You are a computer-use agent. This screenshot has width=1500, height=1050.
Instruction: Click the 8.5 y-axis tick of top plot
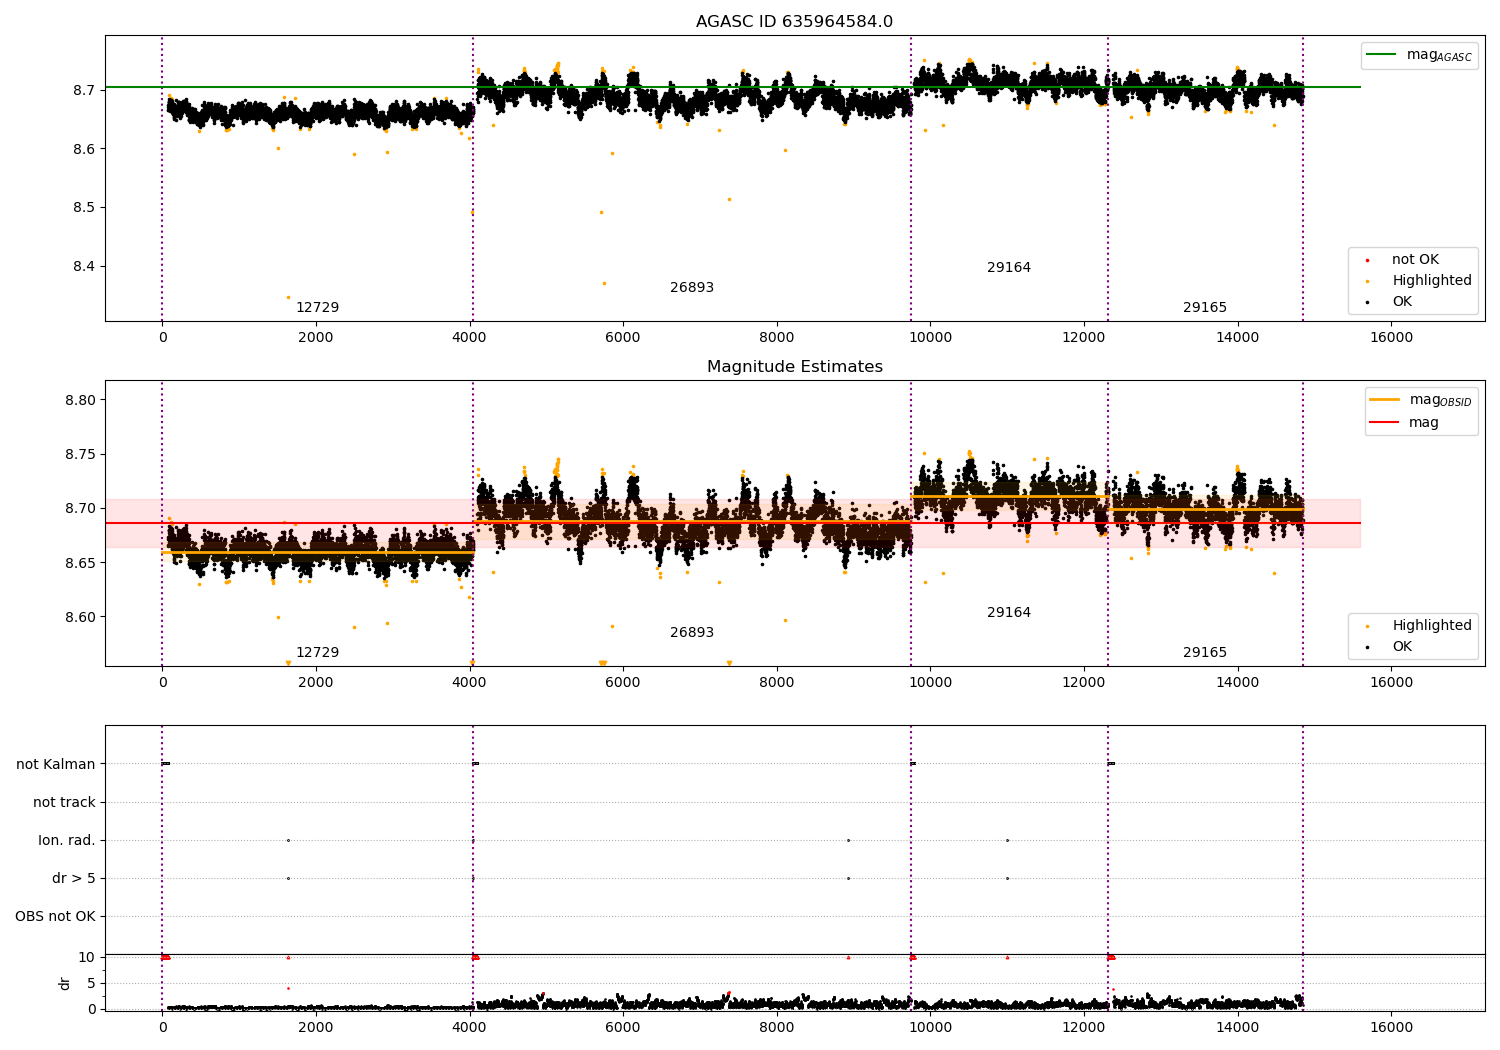coord(84,208)
